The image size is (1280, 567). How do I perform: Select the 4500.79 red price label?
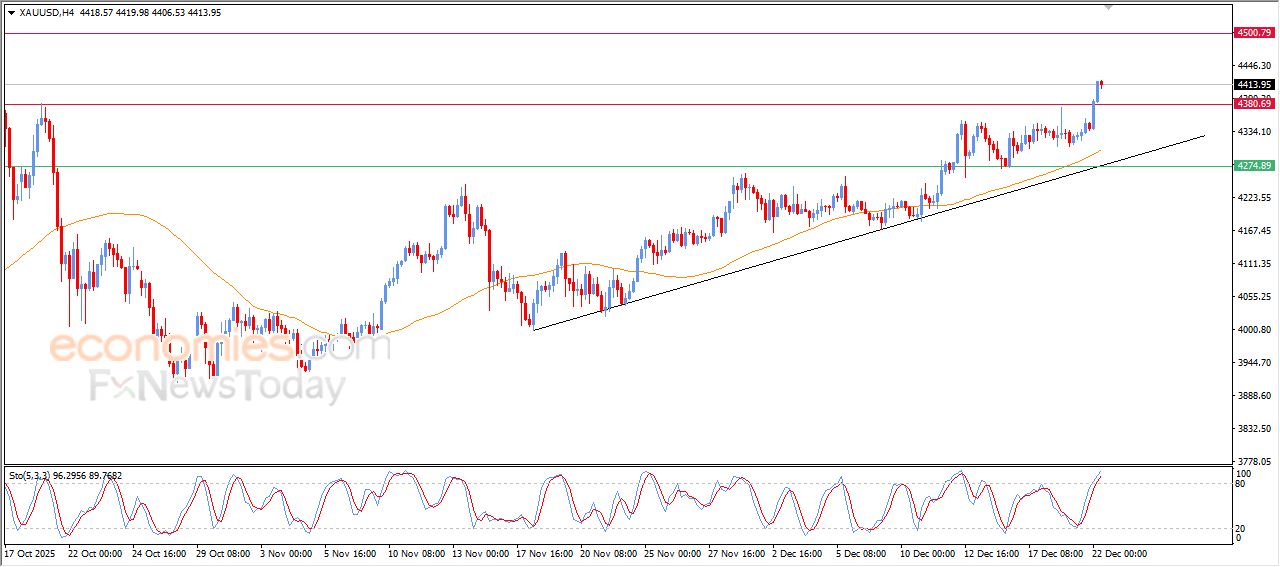(x=1253, y=33)
